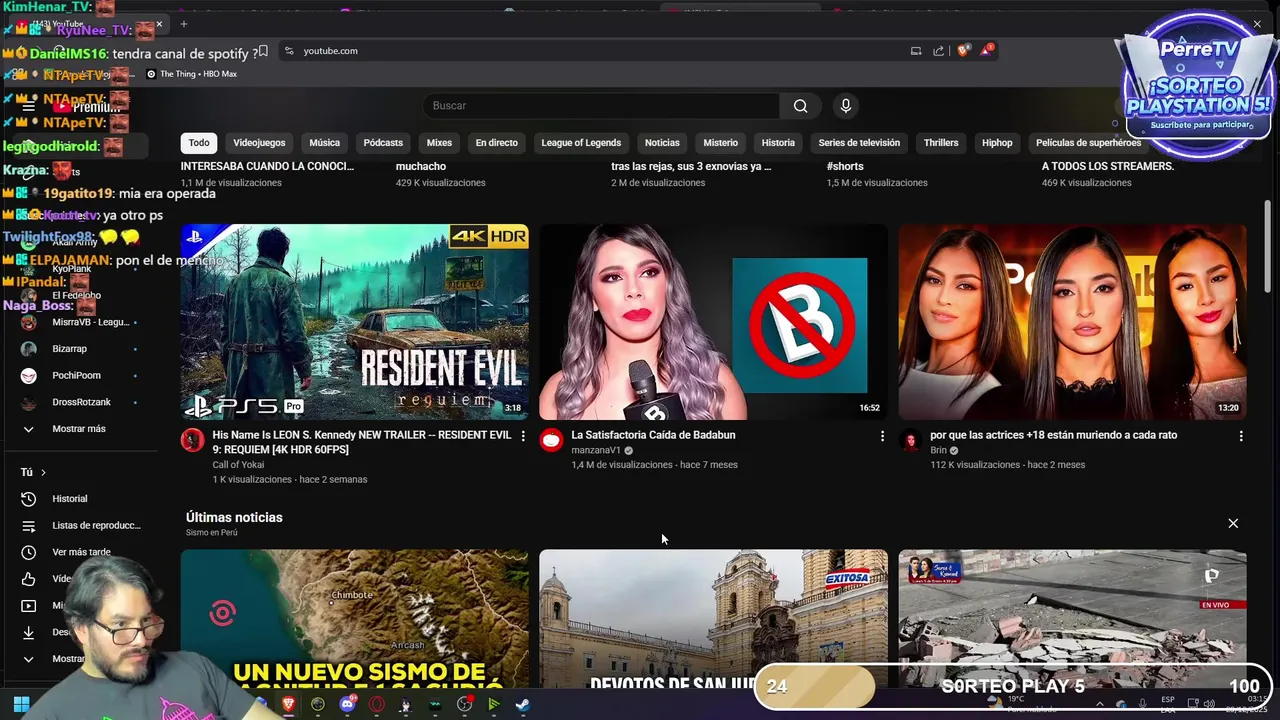Open Brave browser in the taskbar
Viewport: 1280px width, 720px height.
click(288, 704)
